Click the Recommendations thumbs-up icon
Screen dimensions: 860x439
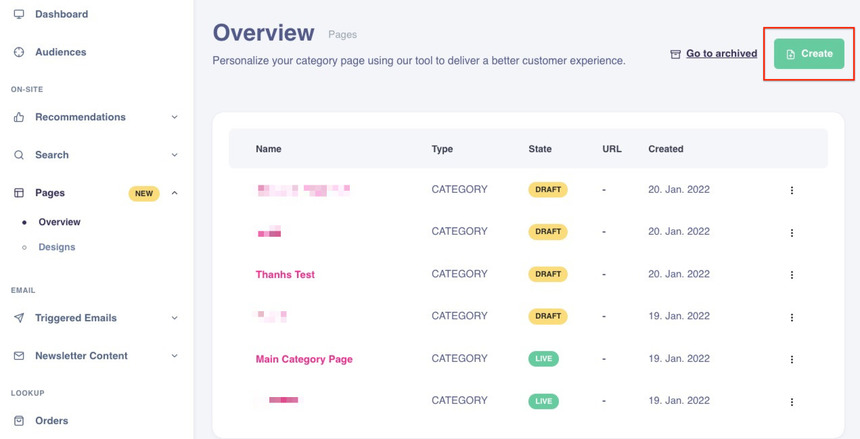click(19, 117)
